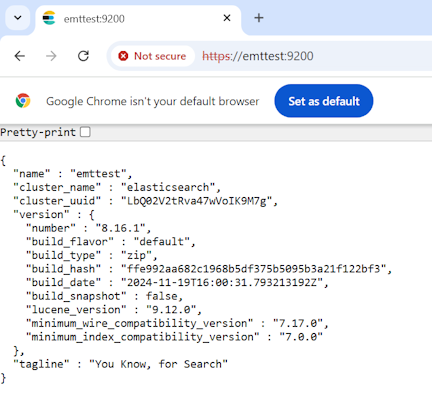Click the build_hash value string
This screenshot has height=394, width=432.
(x=256, y=269)
